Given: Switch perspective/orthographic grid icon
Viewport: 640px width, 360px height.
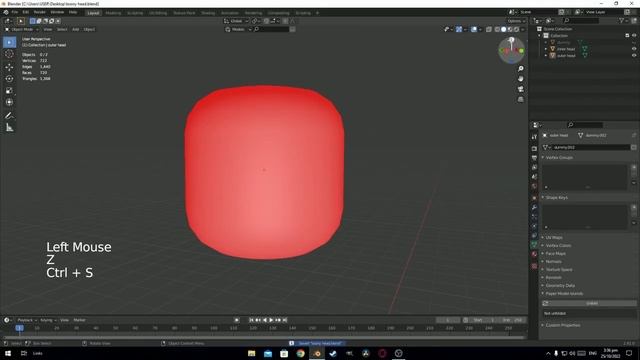Looking at the screenshot, I should 520,99.
